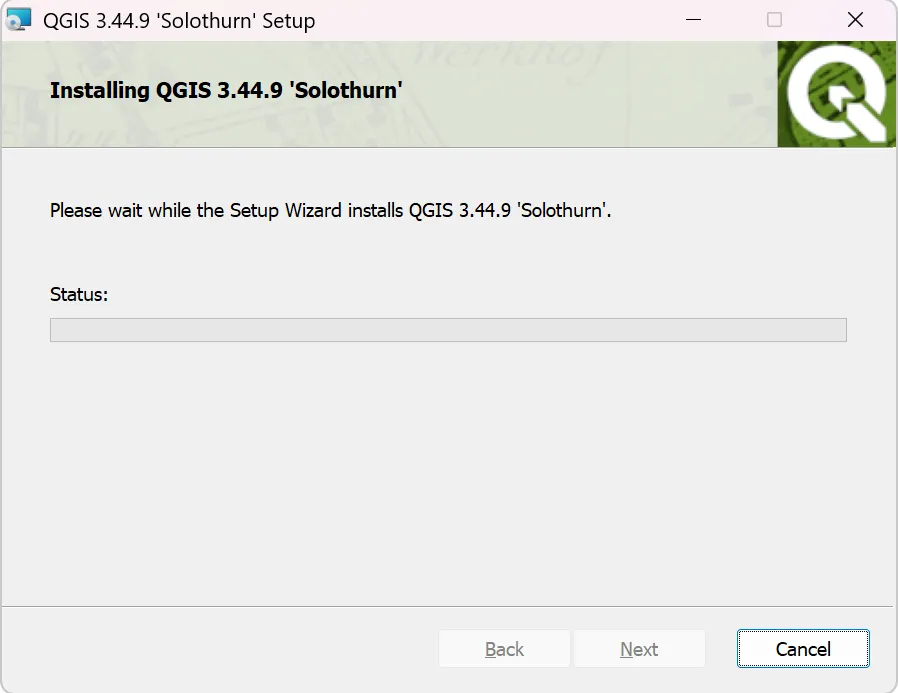Screen dimensions: 898x693
Task: Close the QGIS Setup window
Action: click(855, 20)
